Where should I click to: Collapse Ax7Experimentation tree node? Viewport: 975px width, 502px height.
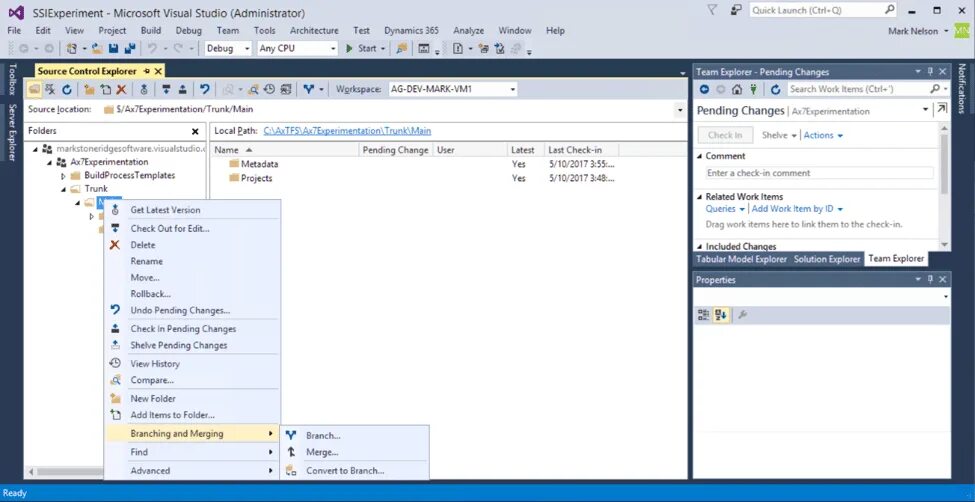50,162
